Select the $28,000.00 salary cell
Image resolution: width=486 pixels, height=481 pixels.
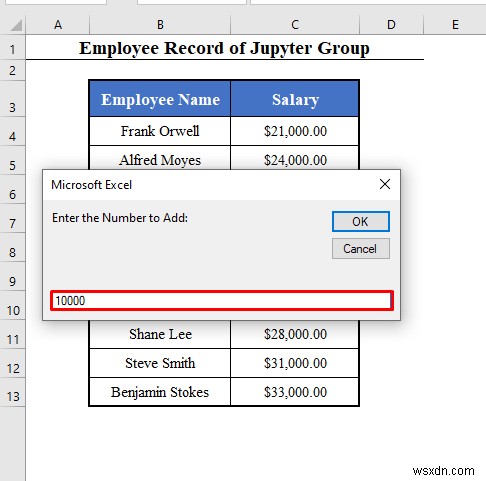click(295, 334)
